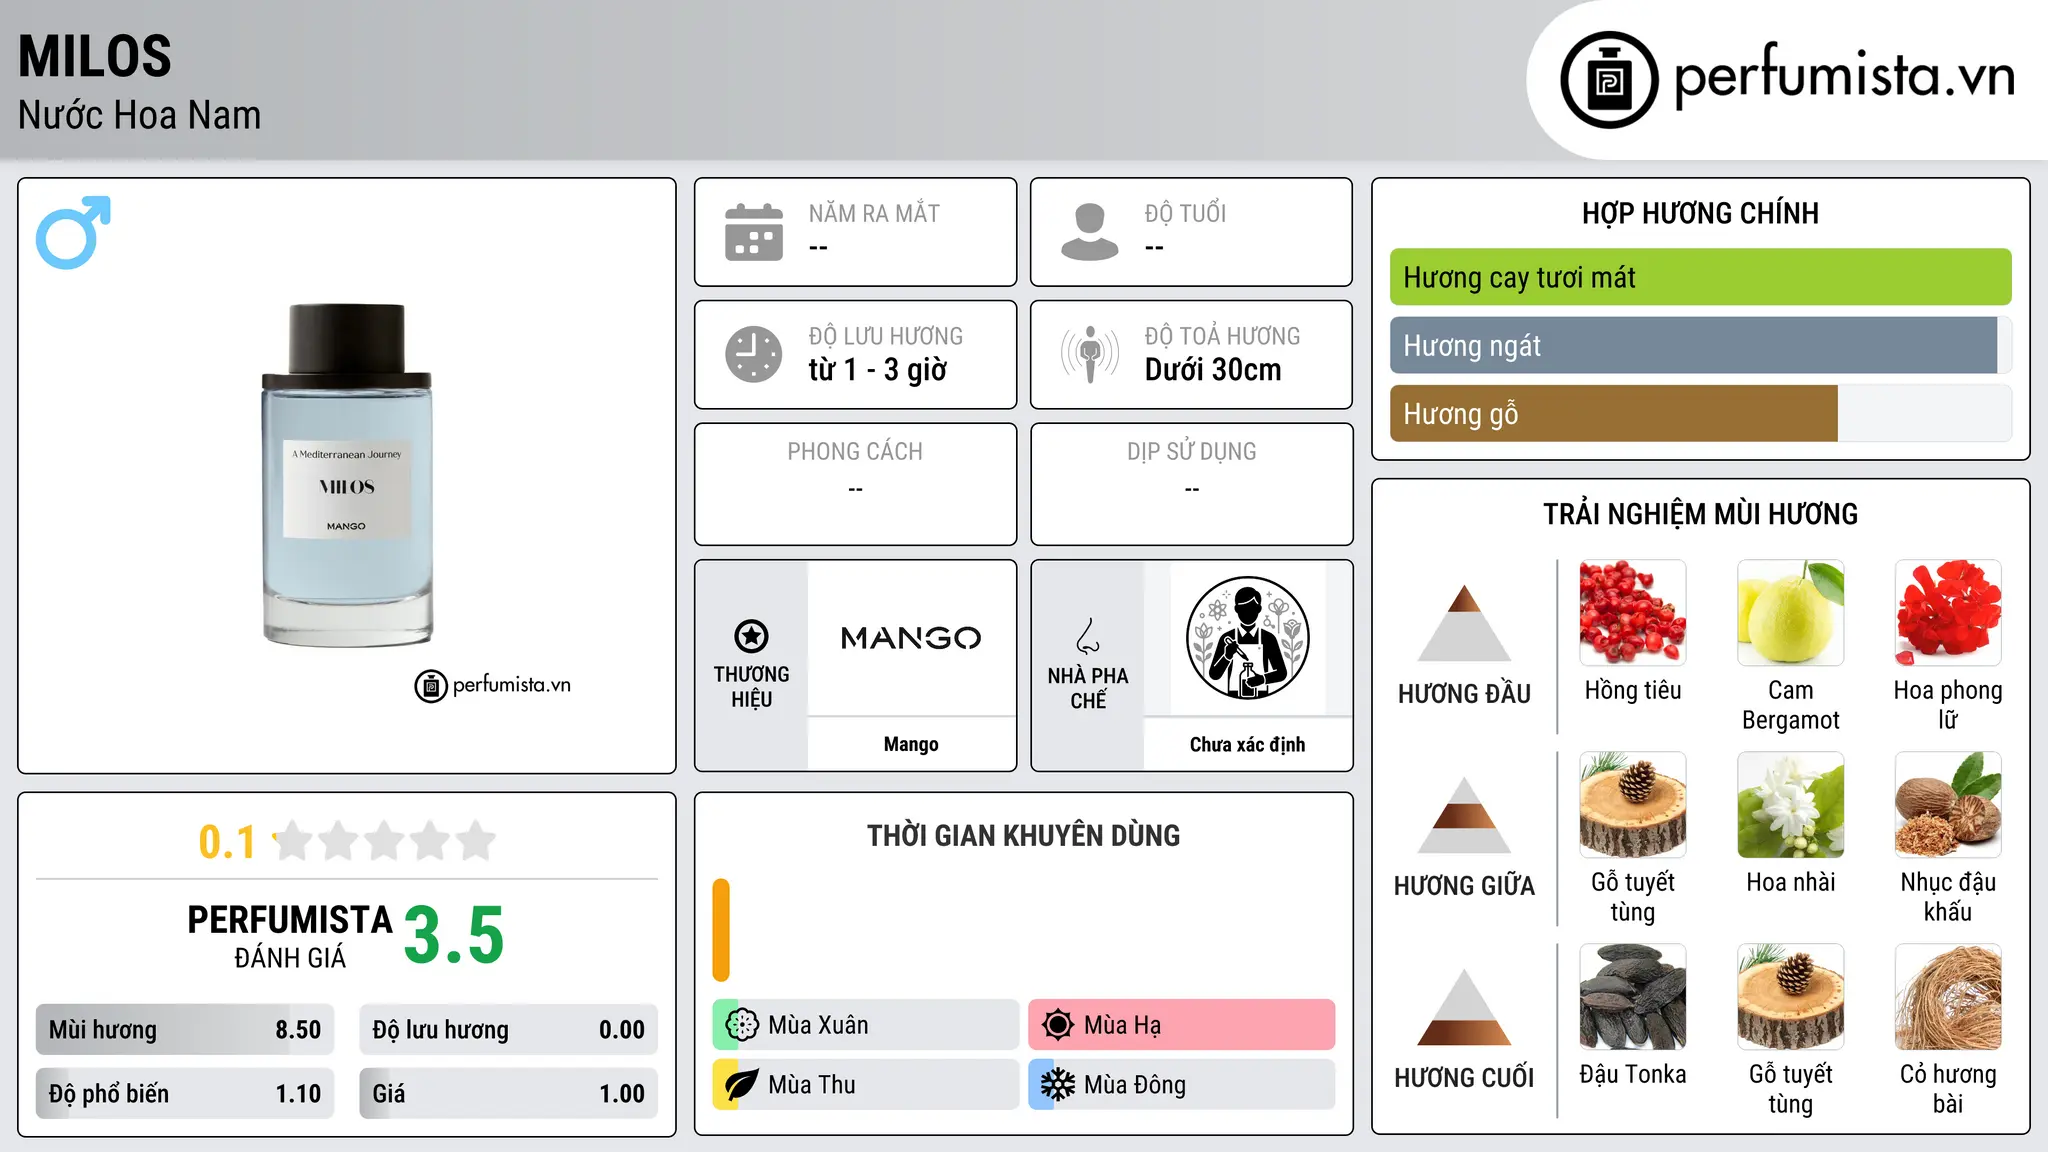Click the Mùi hương 8.50 score bar
Screen dimensions: 2048x1152
(185, 1030)
